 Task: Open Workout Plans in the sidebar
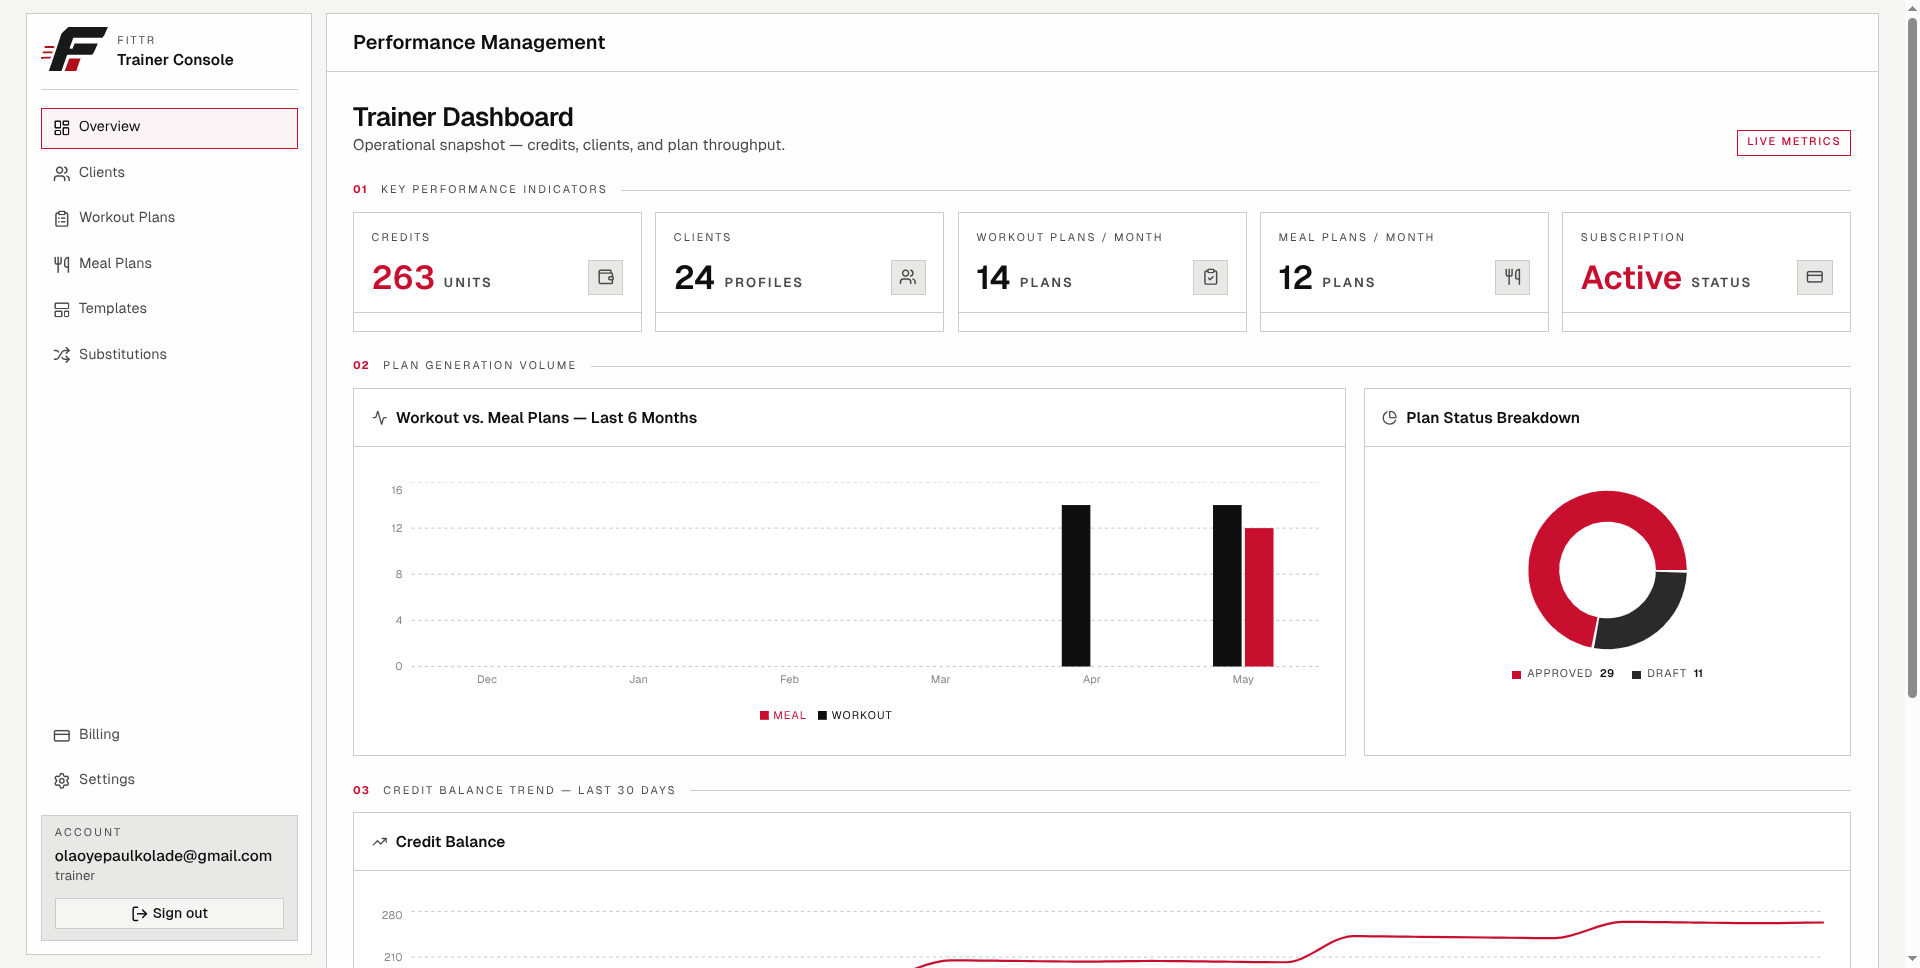pyautogui.click(x=169, y=218)
